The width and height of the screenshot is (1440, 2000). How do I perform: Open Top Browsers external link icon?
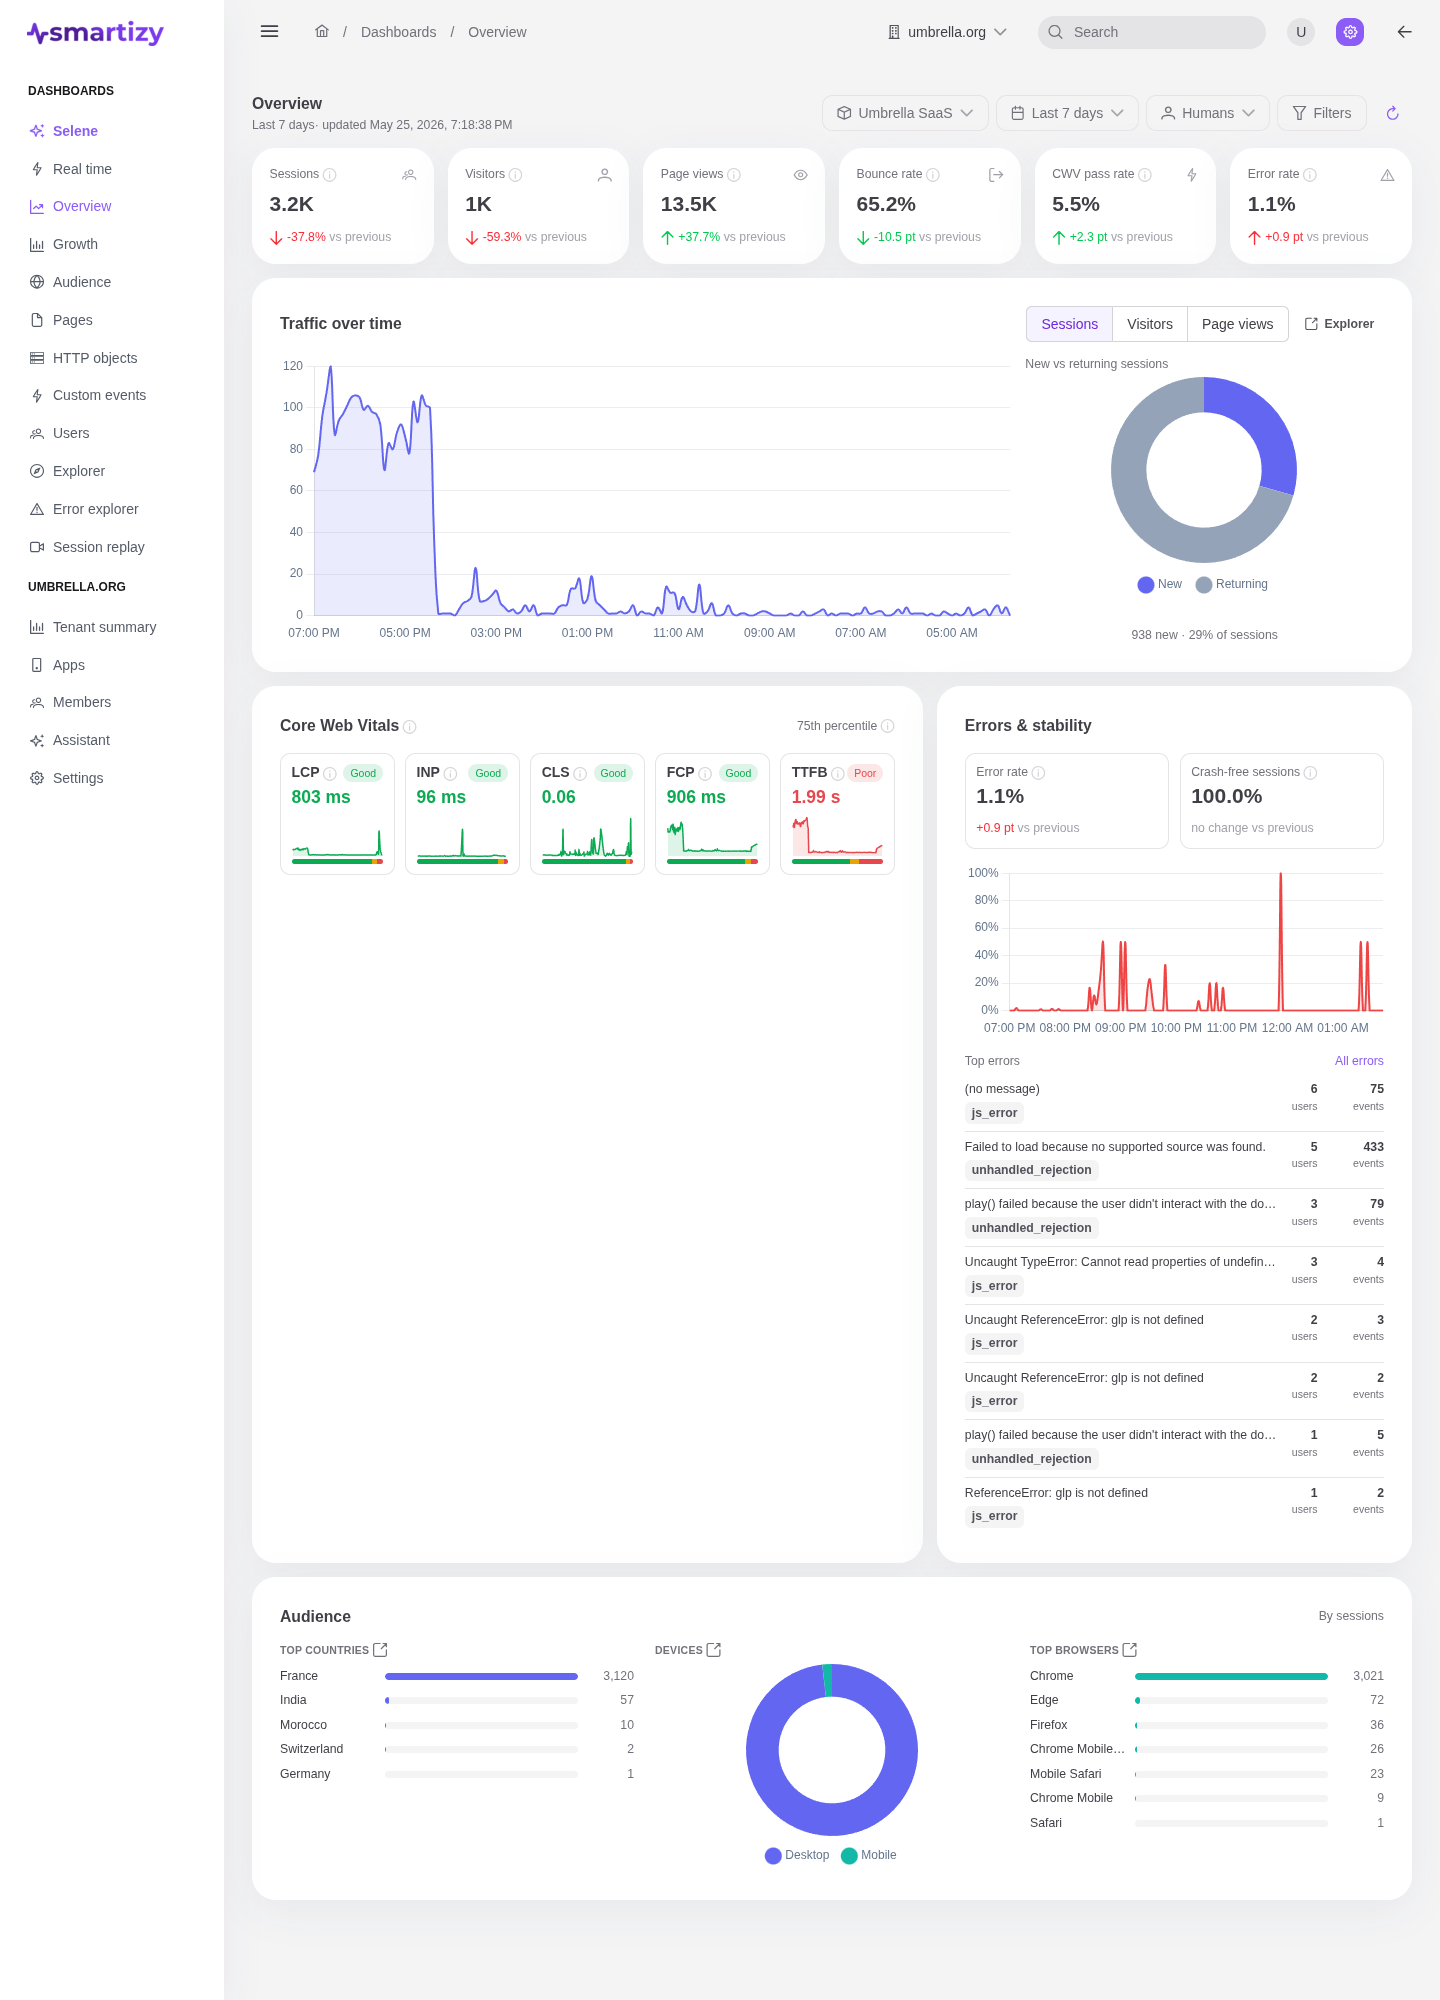pyautogui.click(x=1130, y=1650)
